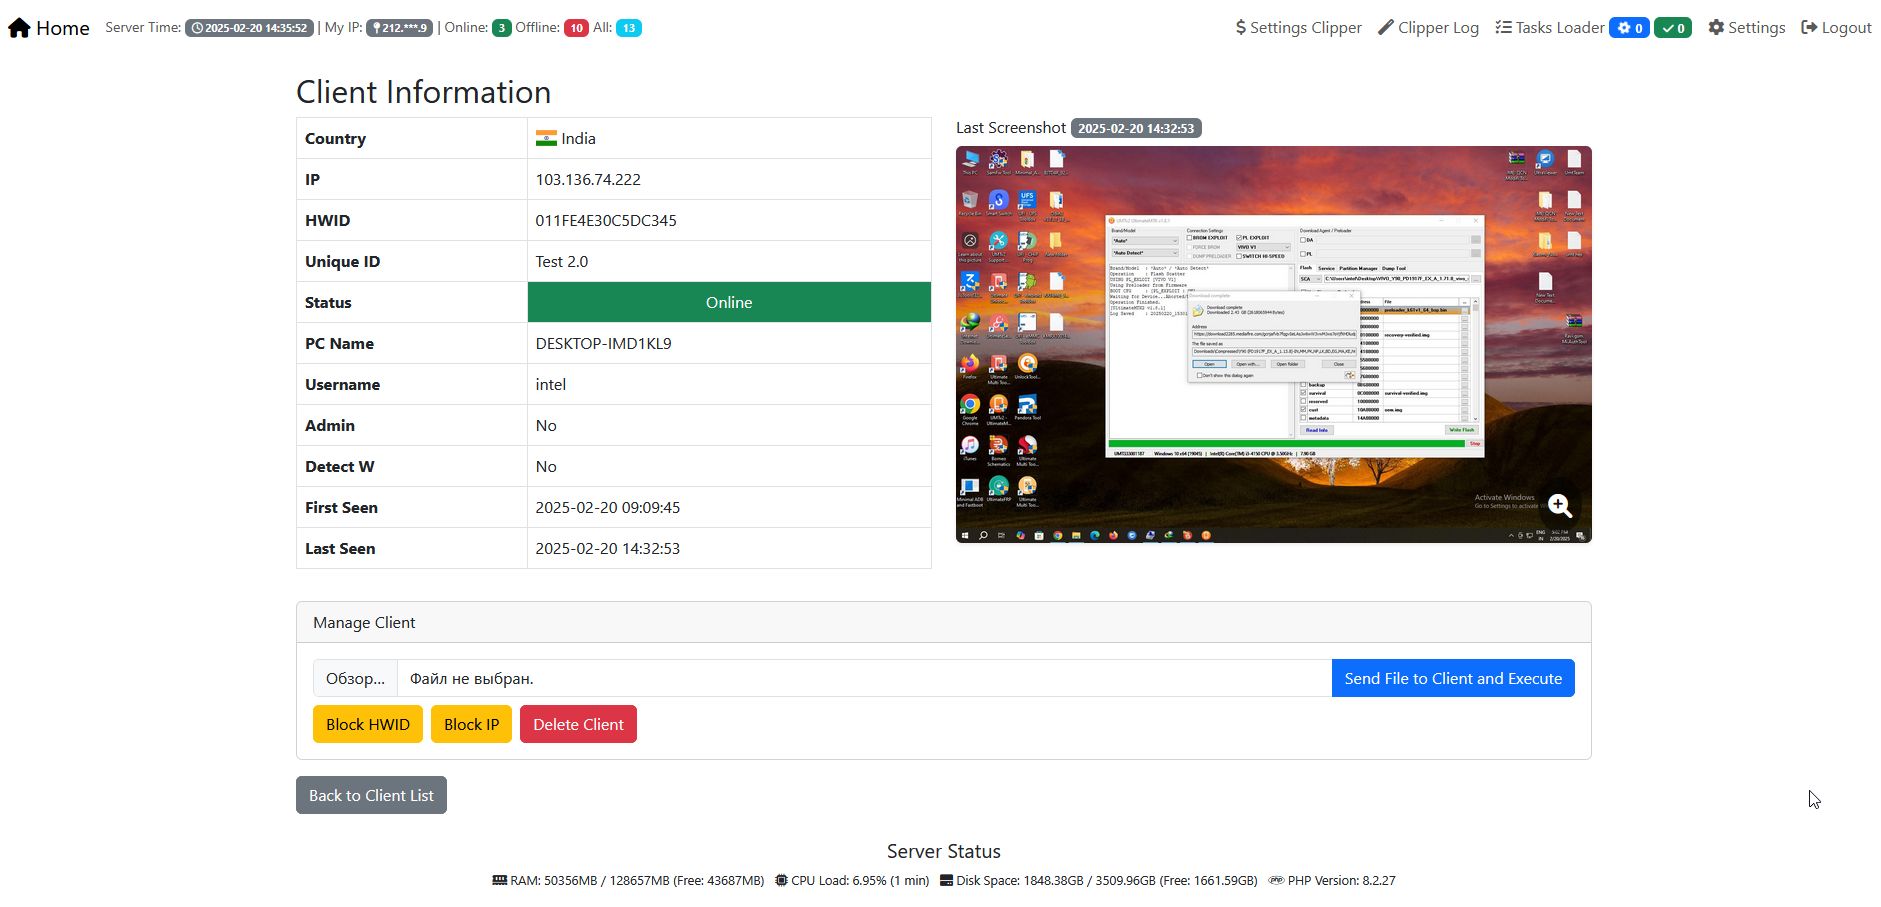Click the "No" value in Detect W row

coord(546,467)
